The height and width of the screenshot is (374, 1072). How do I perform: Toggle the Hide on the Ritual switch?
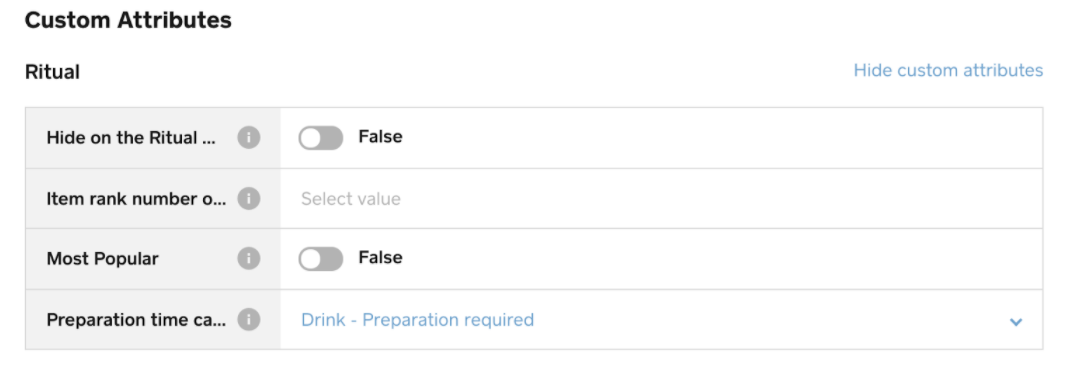pyautogui.click(x=321, y=138)
